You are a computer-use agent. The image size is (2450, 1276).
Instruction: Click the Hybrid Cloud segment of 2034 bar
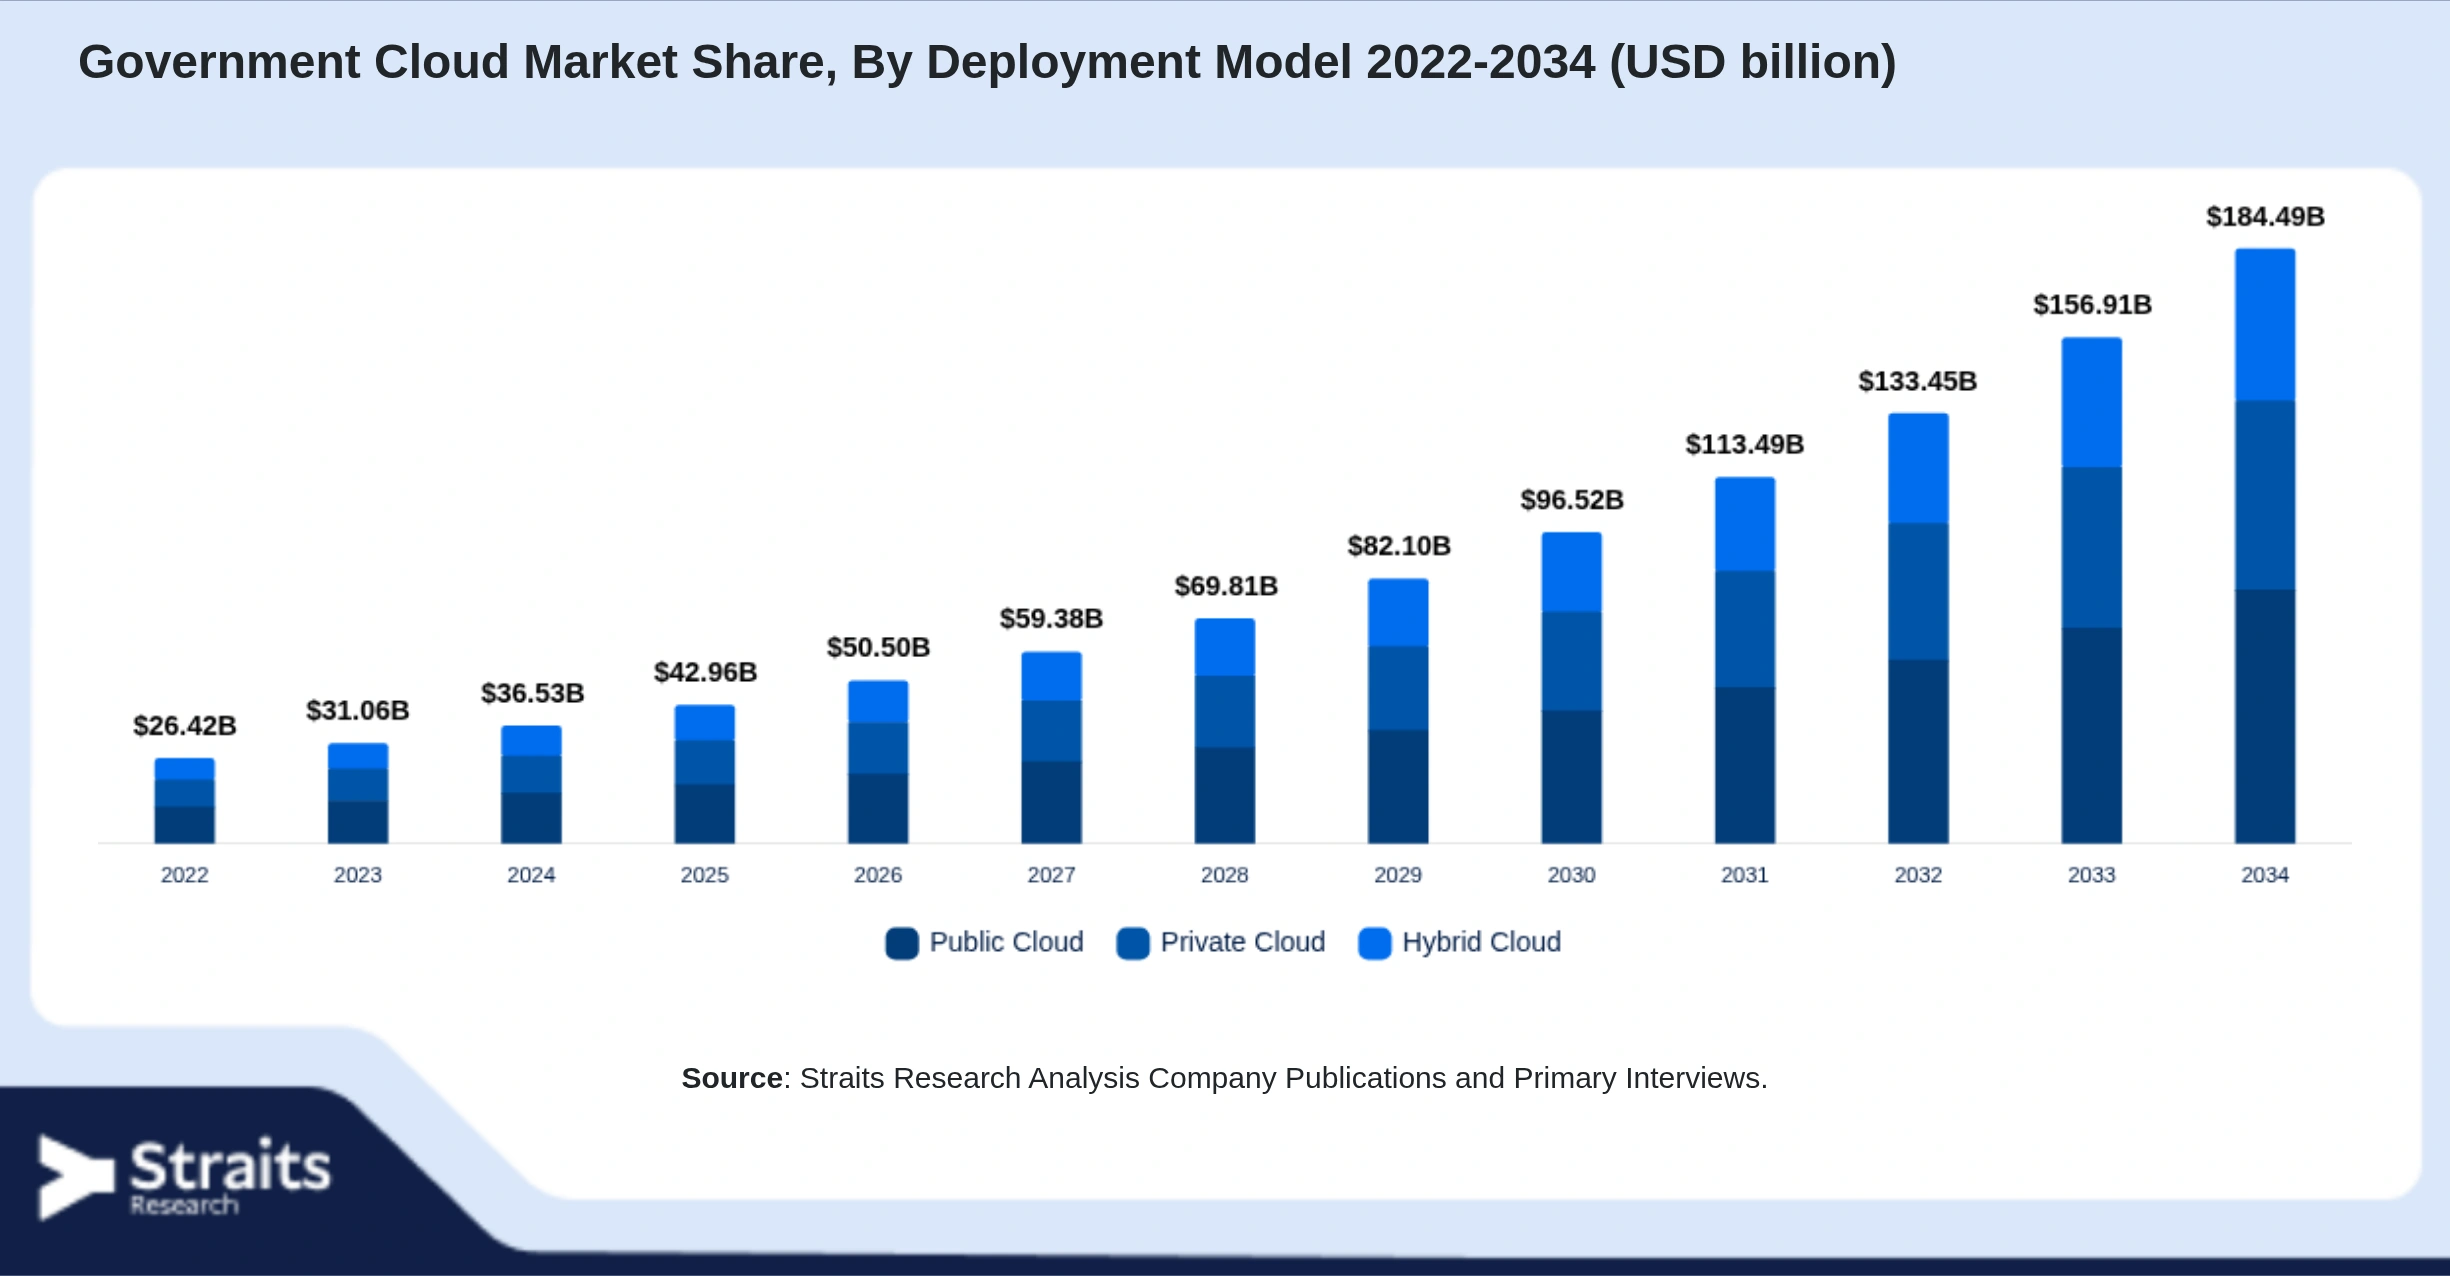(2265, 325)
